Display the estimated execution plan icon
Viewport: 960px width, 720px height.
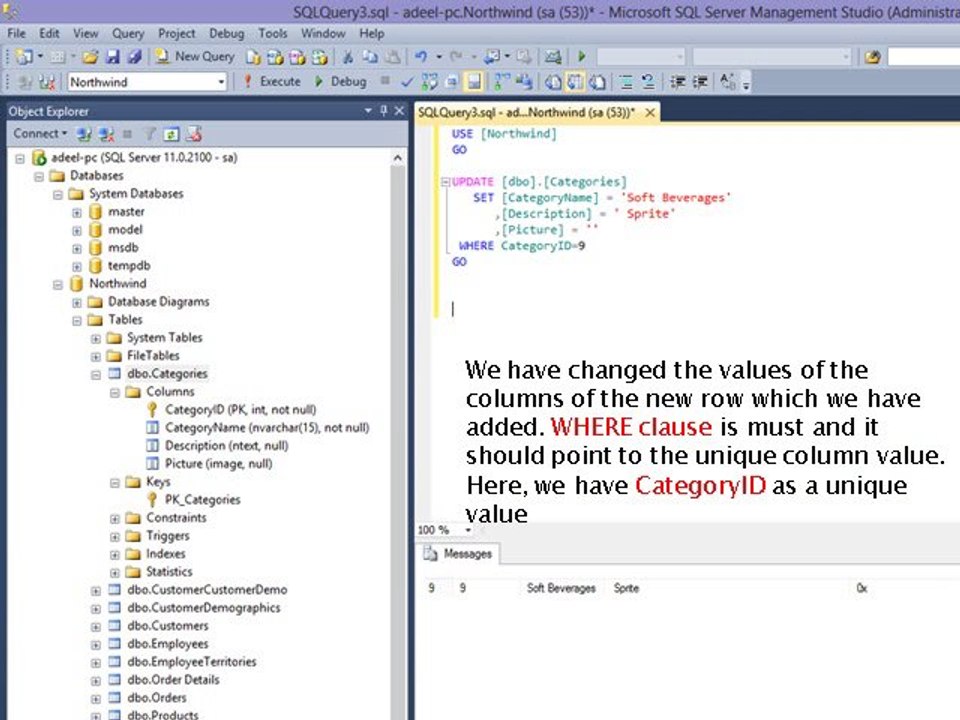click(429, 81)
